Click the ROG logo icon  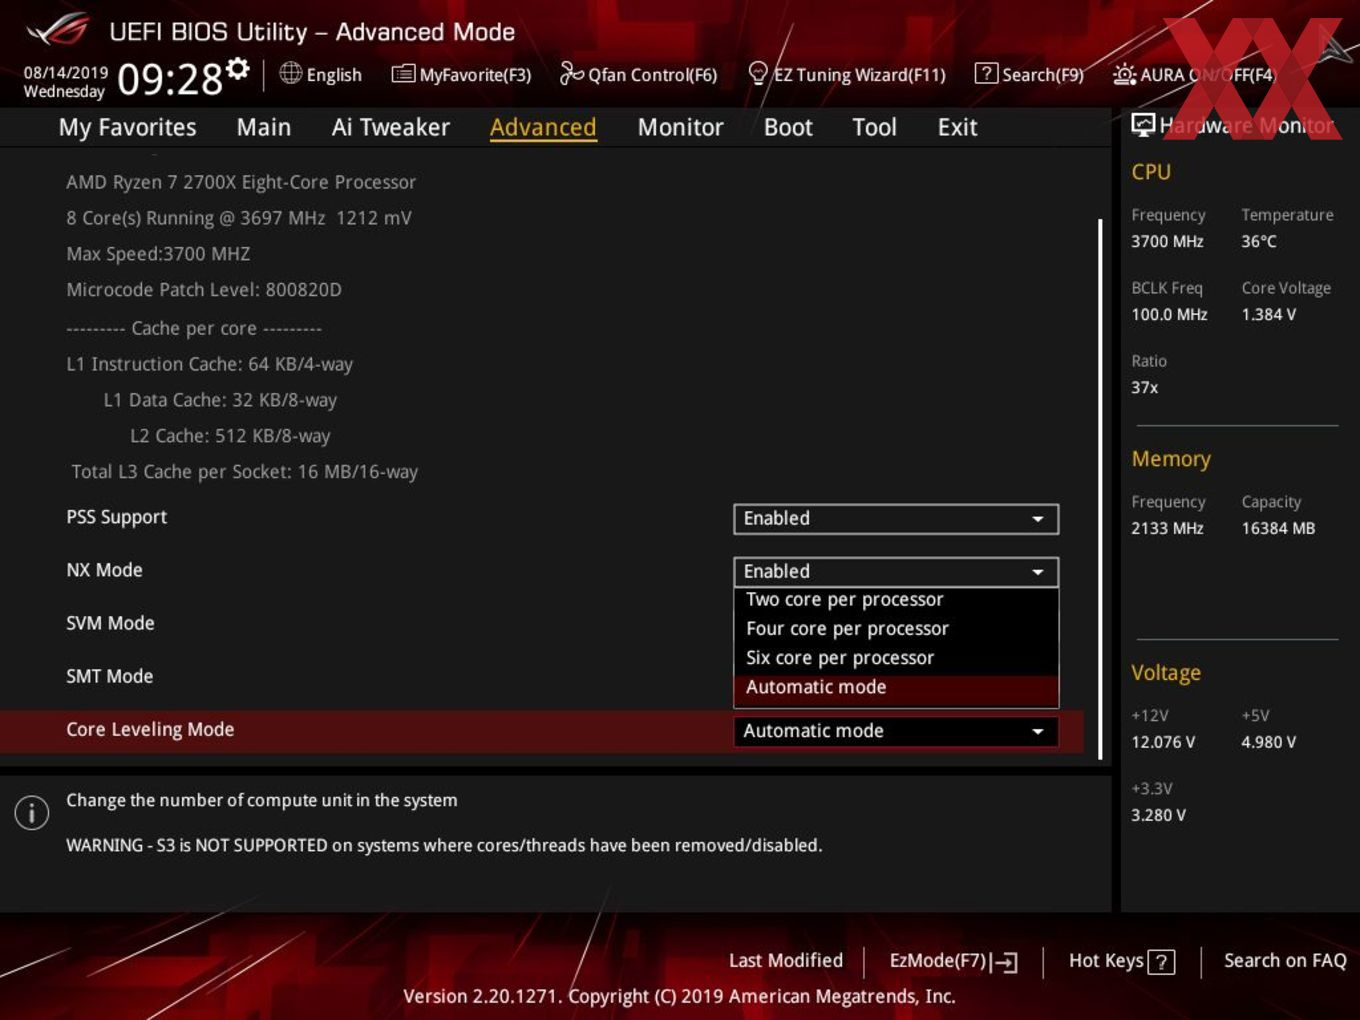pos(58,30)
